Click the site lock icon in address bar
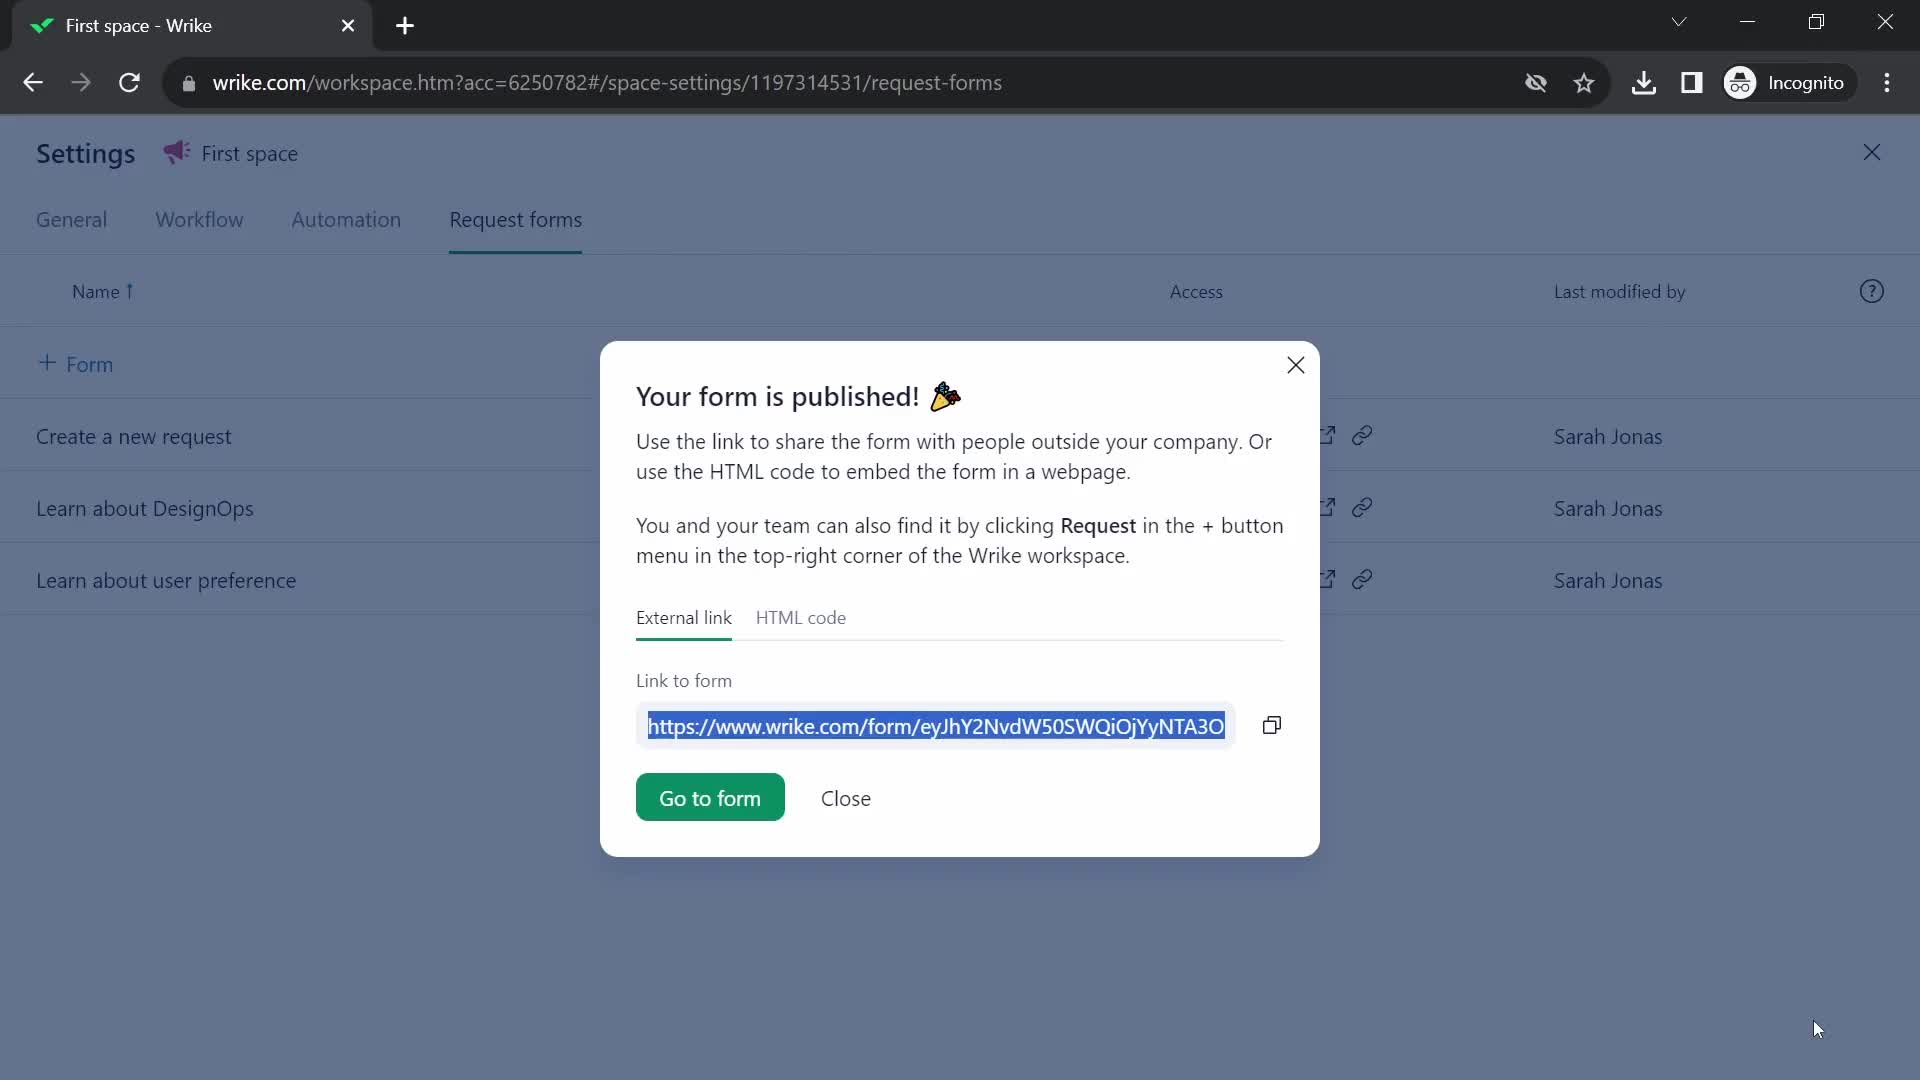This screenshot has height=1080, width=1920. 188,83
